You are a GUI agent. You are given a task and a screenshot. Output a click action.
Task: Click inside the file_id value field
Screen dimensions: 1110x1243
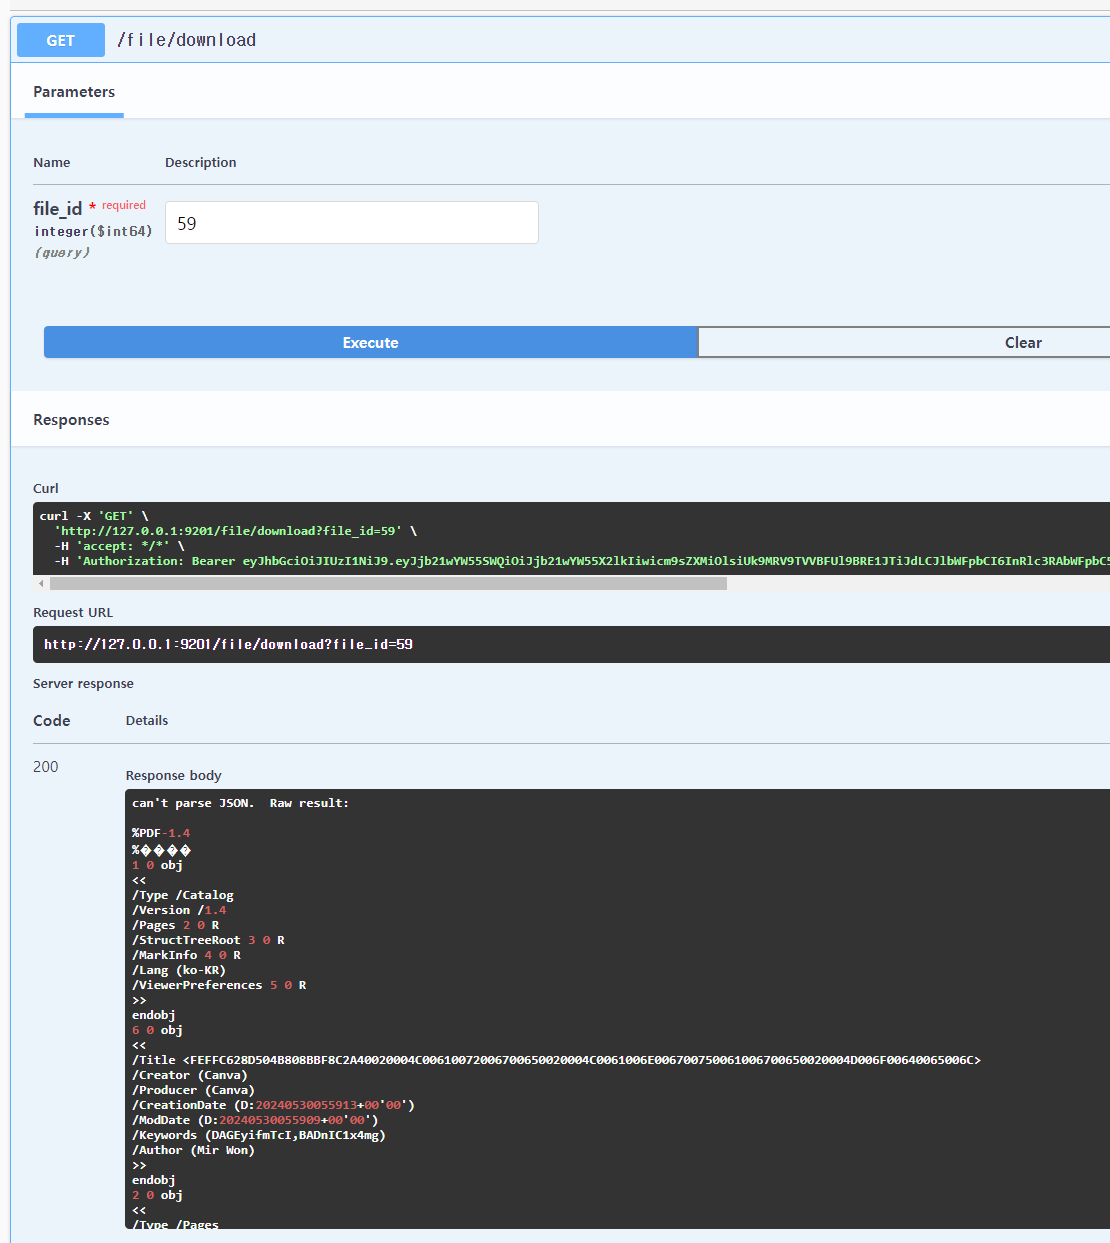[x=350, y=222]
